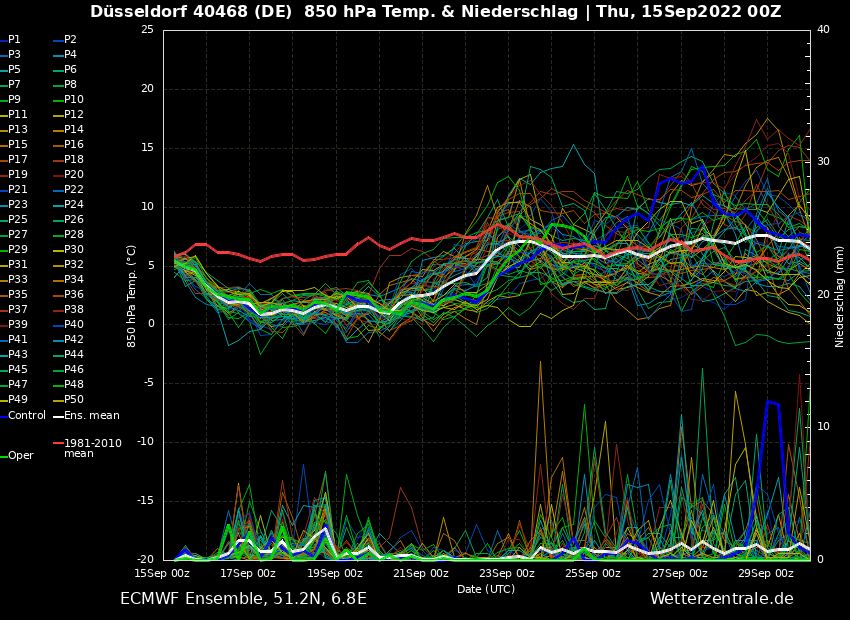Image resolution: width=850 pixels, height=620 pixels.
Task: Select the 15Sep 00z date tick
Action: pos(162,573)
